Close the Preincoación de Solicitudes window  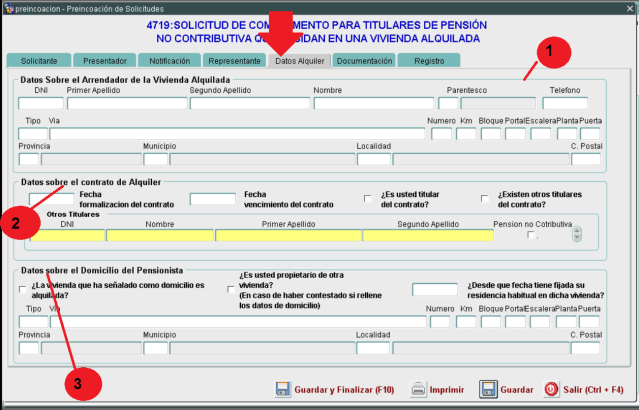point(630,8)
